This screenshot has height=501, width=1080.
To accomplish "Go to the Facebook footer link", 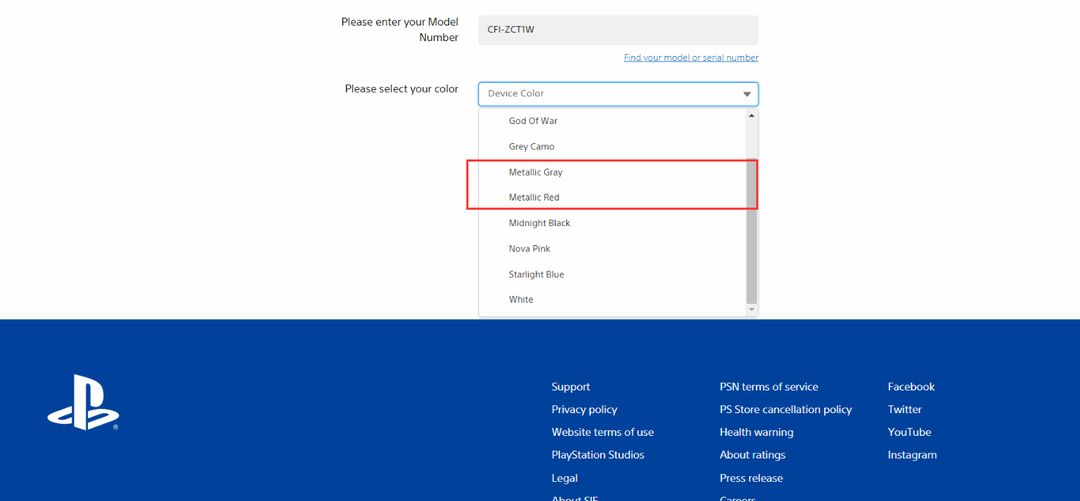I will (x=911, y=387).
